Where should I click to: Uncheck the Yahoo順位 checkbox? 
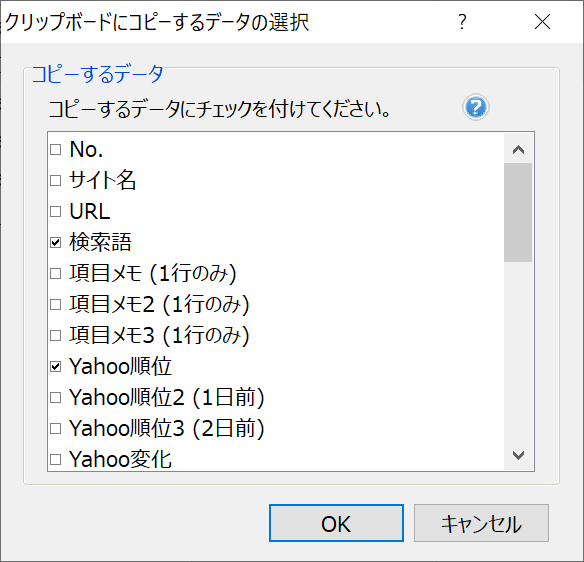[x=55, y=366]
